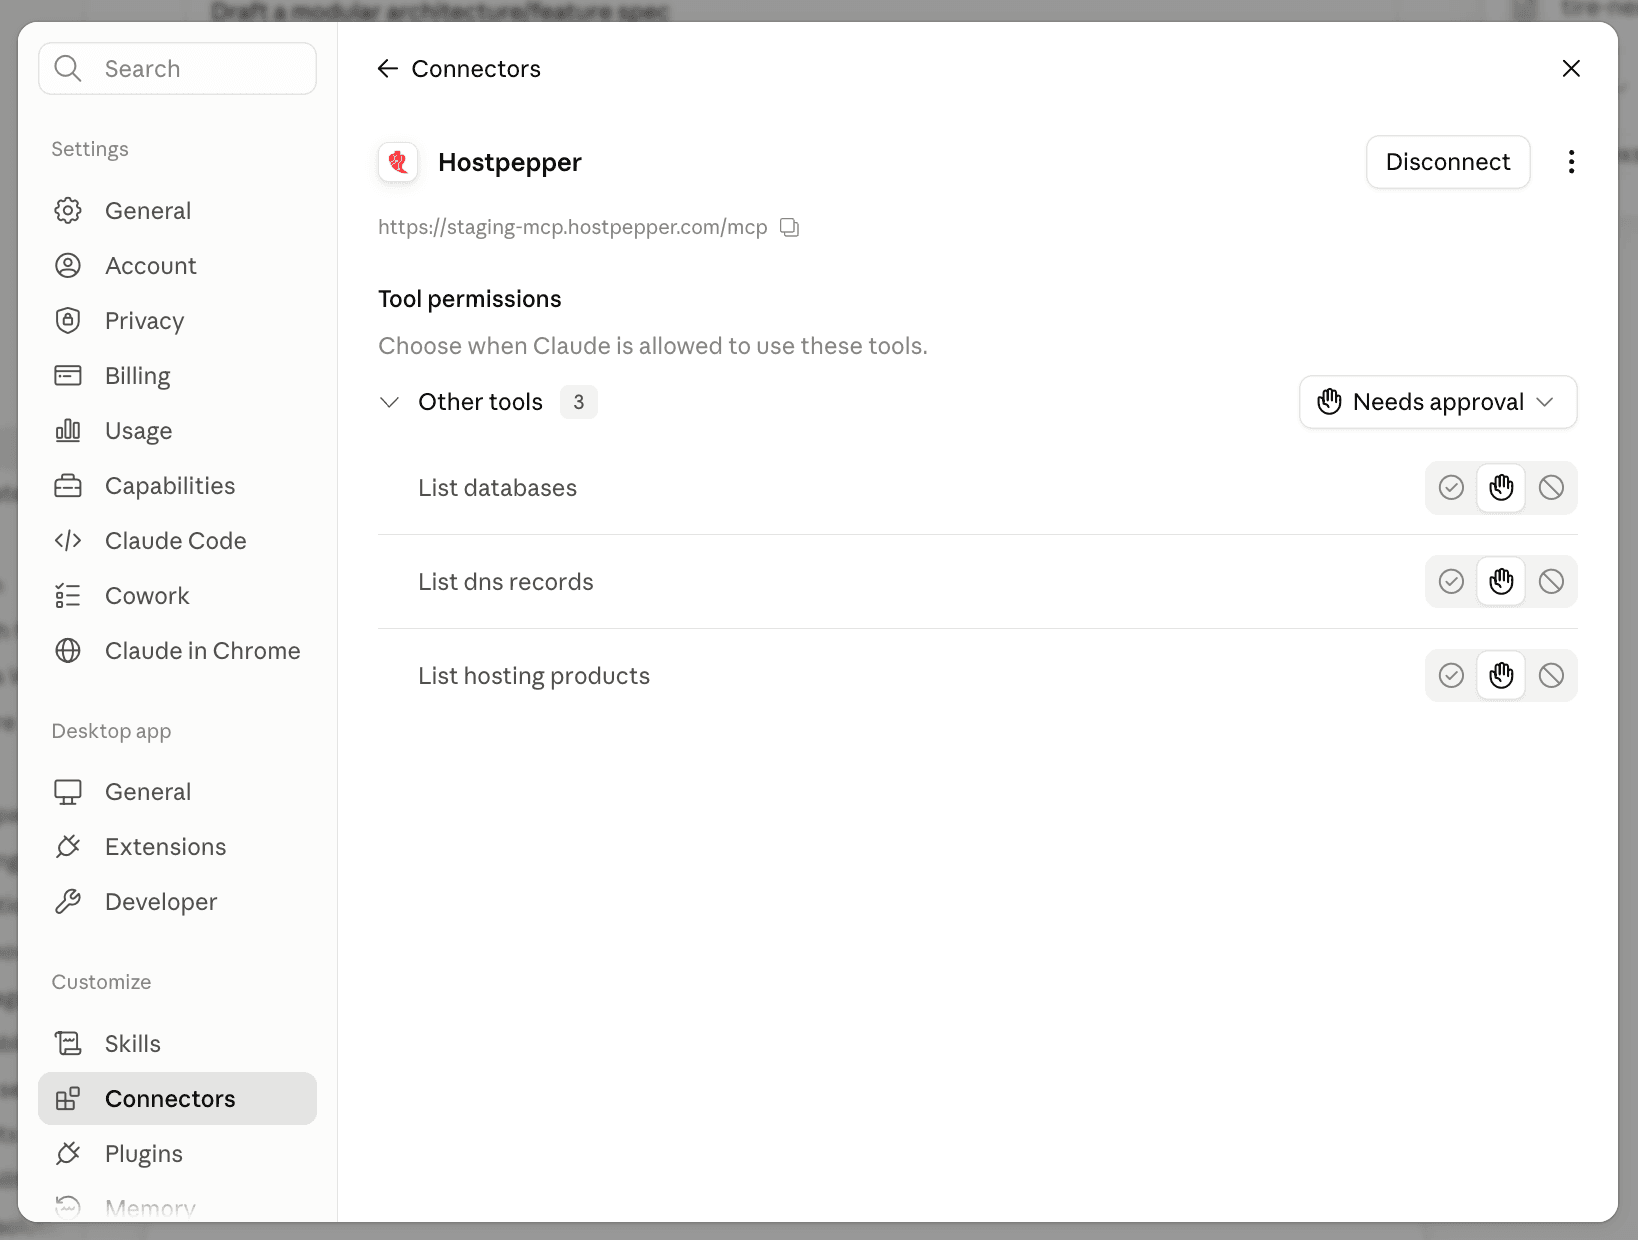
Task: Click the Skills scroll icon
Action: [x=68, y=1044]
